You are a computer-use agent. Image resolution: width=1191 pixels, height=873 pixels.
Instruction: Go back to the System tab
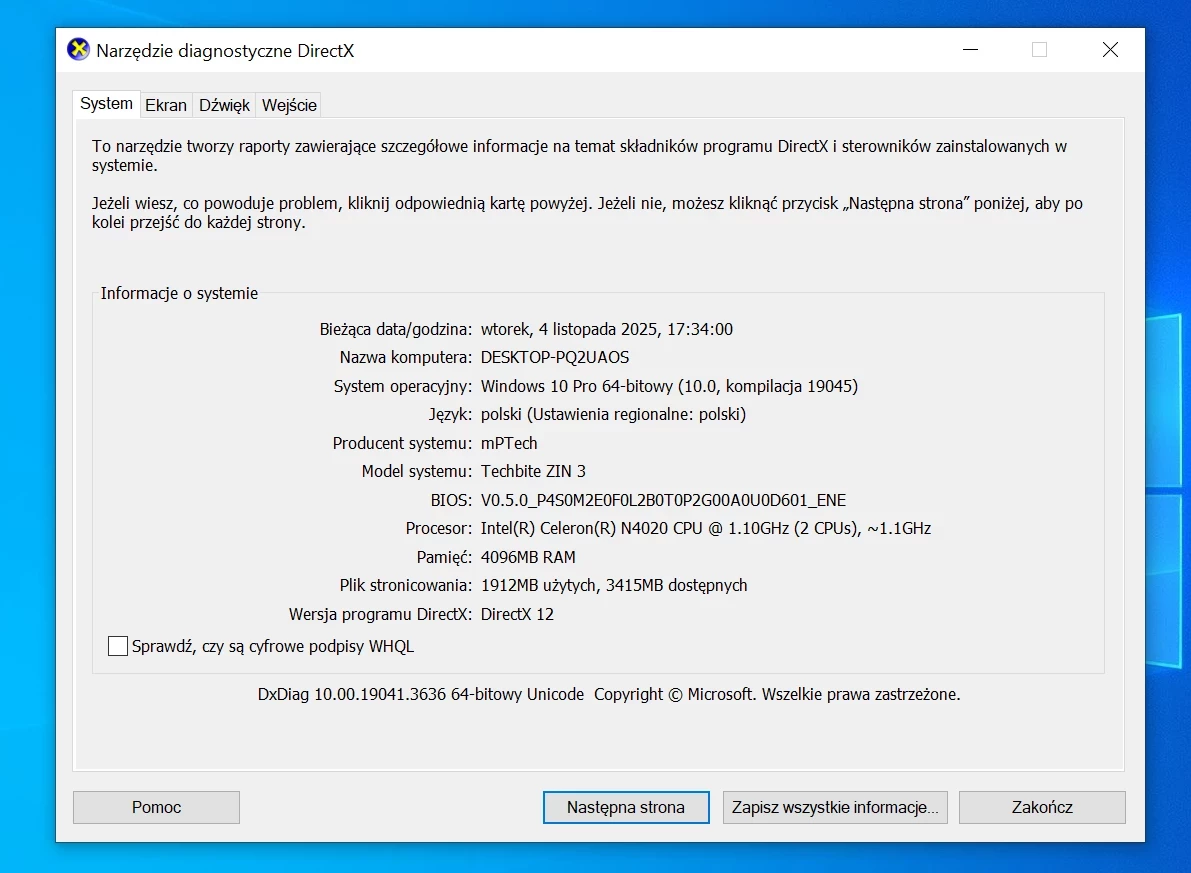click(x=105, y=103)
